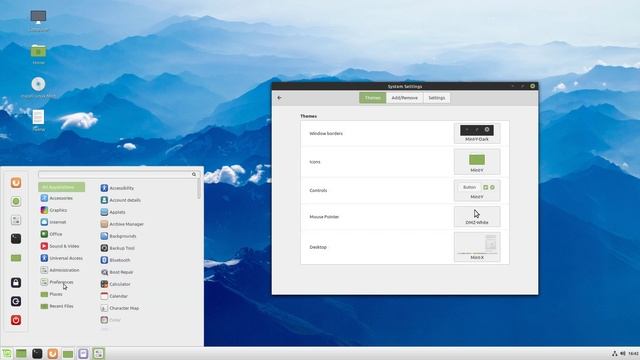Launch the Bluetooth app icon

(104, 260)
